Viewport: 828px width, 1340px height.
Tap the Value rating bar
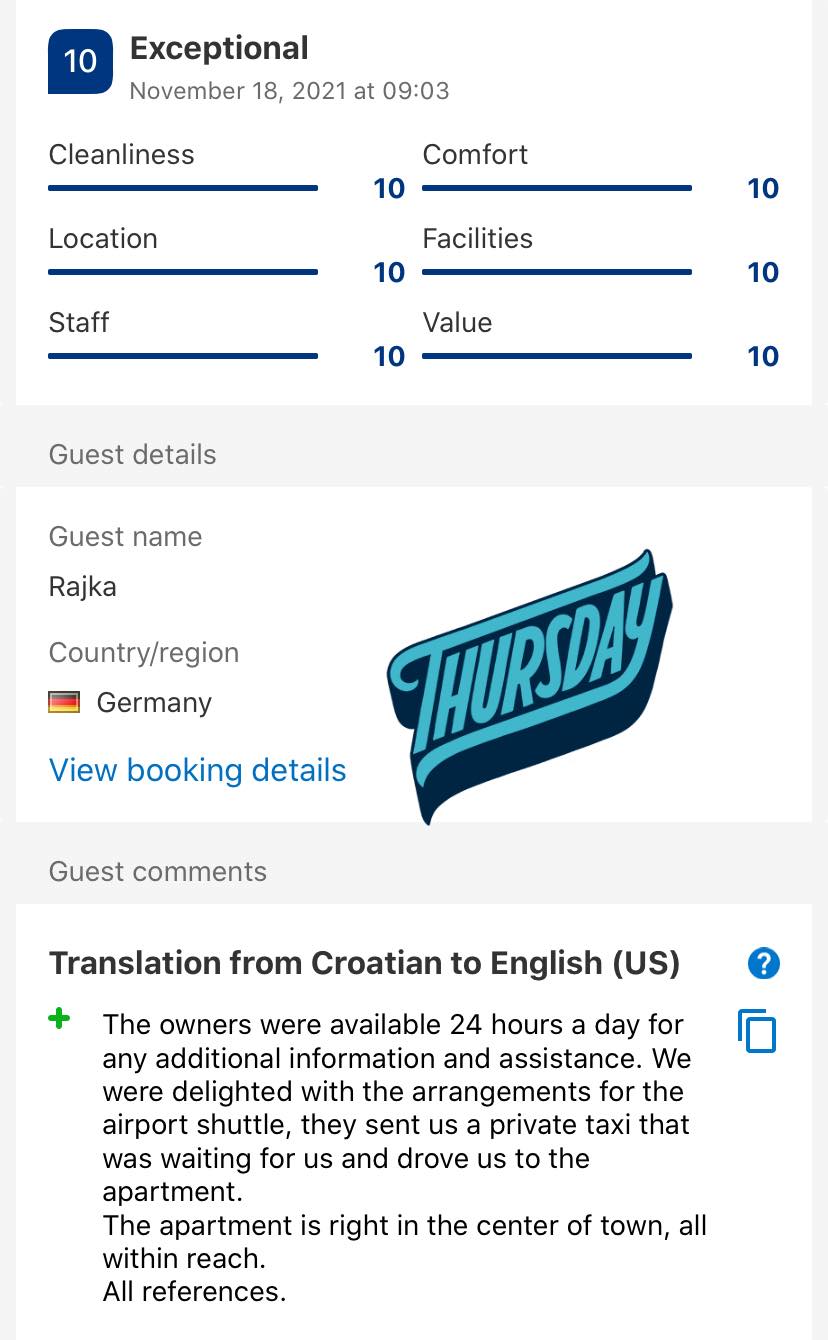point(557,356)
